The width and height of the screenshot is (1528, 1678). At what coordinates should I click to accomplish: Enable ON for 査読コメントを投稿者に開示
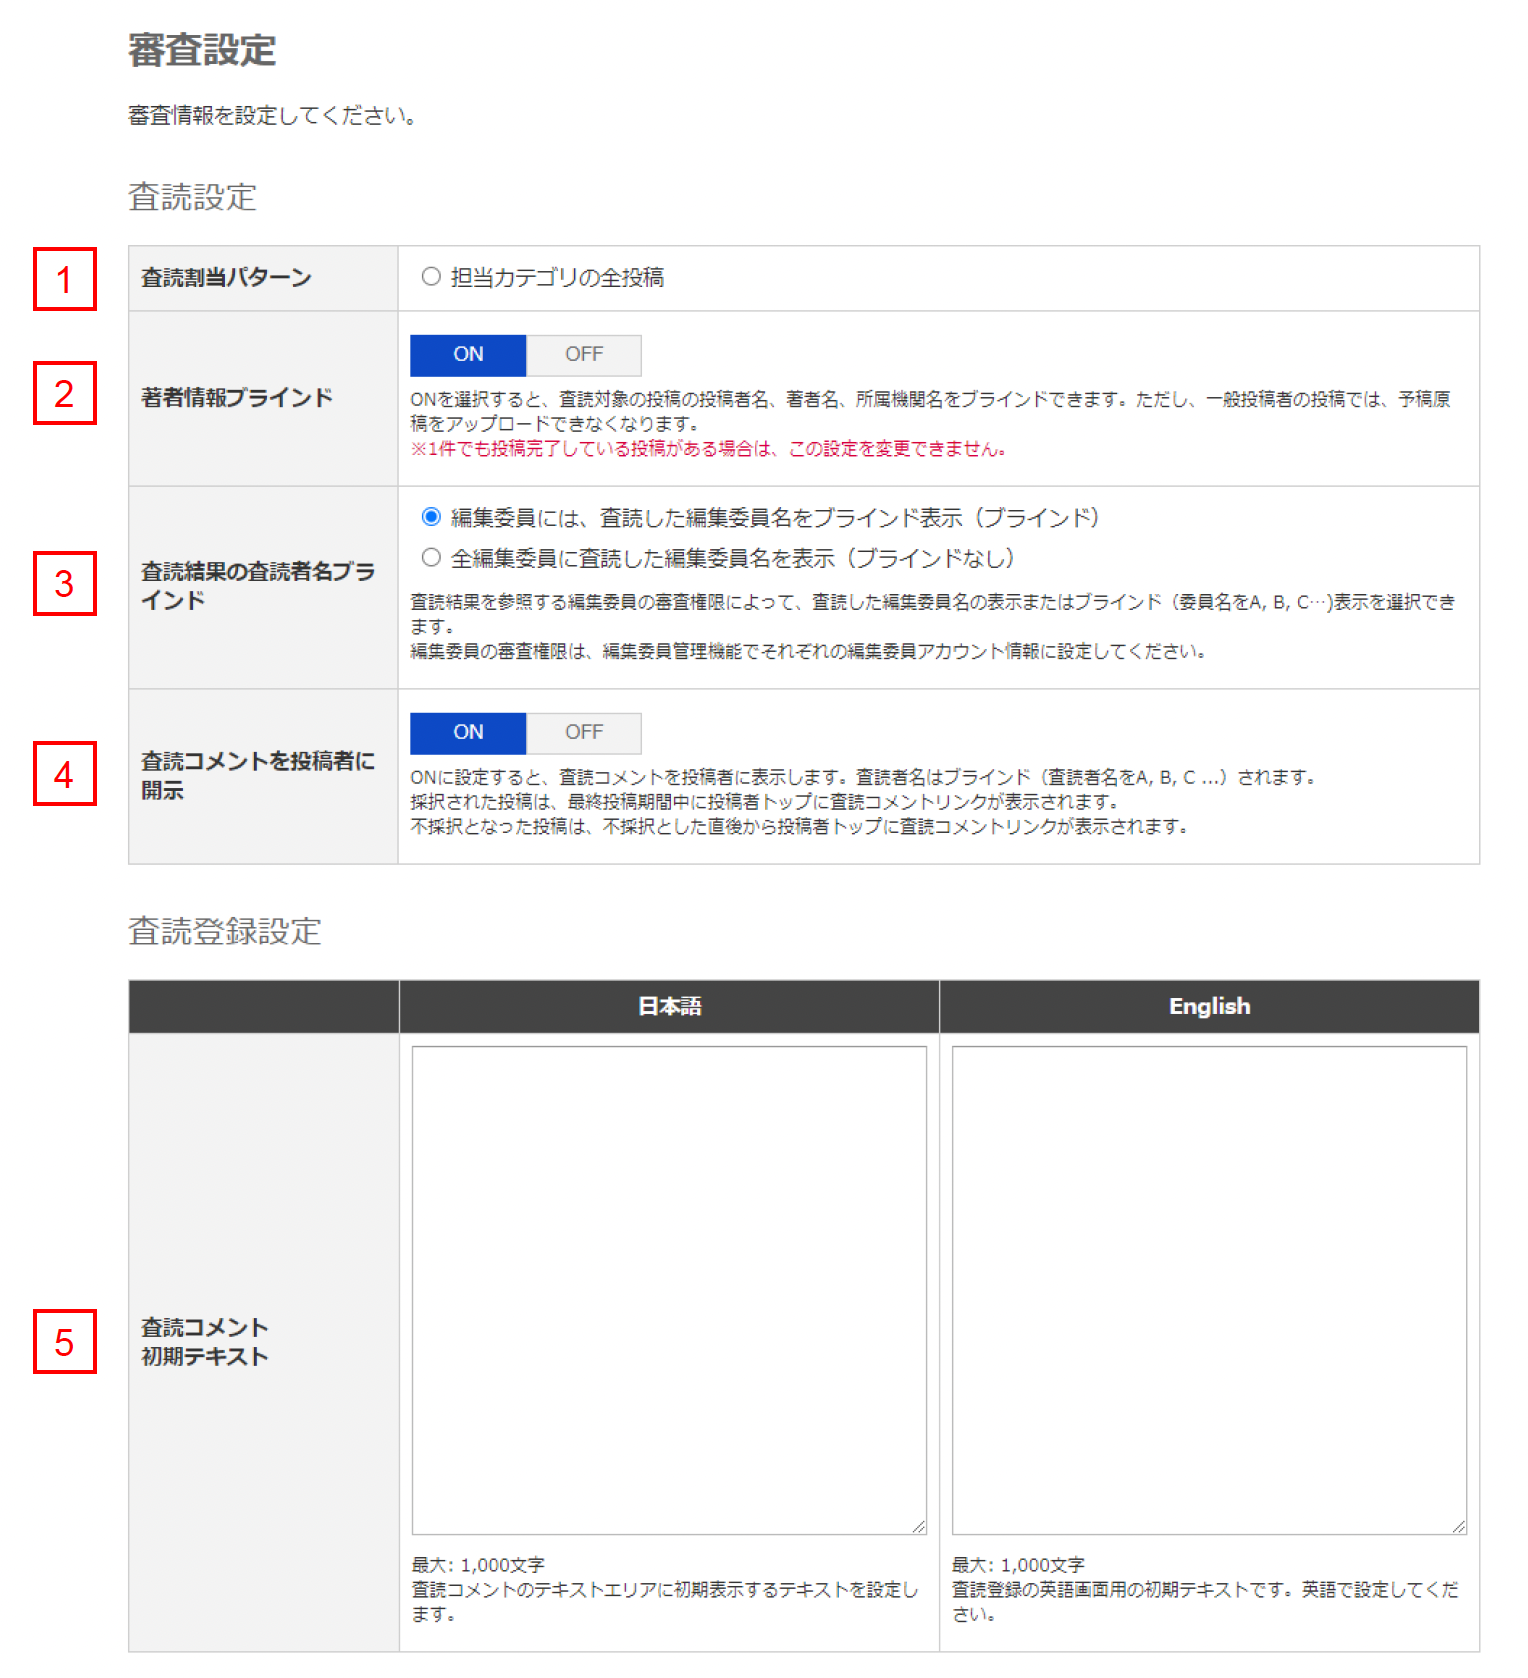[x=468, y=733]
